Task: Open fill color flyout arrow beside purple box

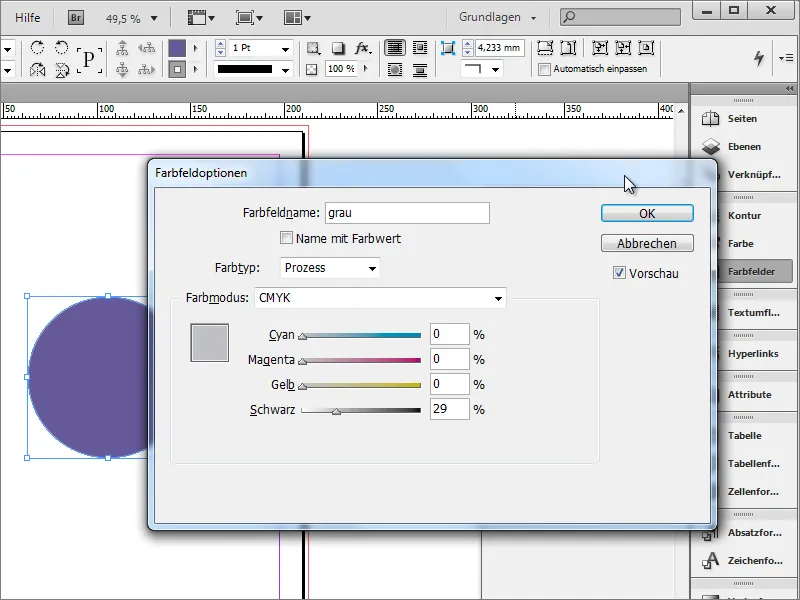Action: (x=195, y=48)
